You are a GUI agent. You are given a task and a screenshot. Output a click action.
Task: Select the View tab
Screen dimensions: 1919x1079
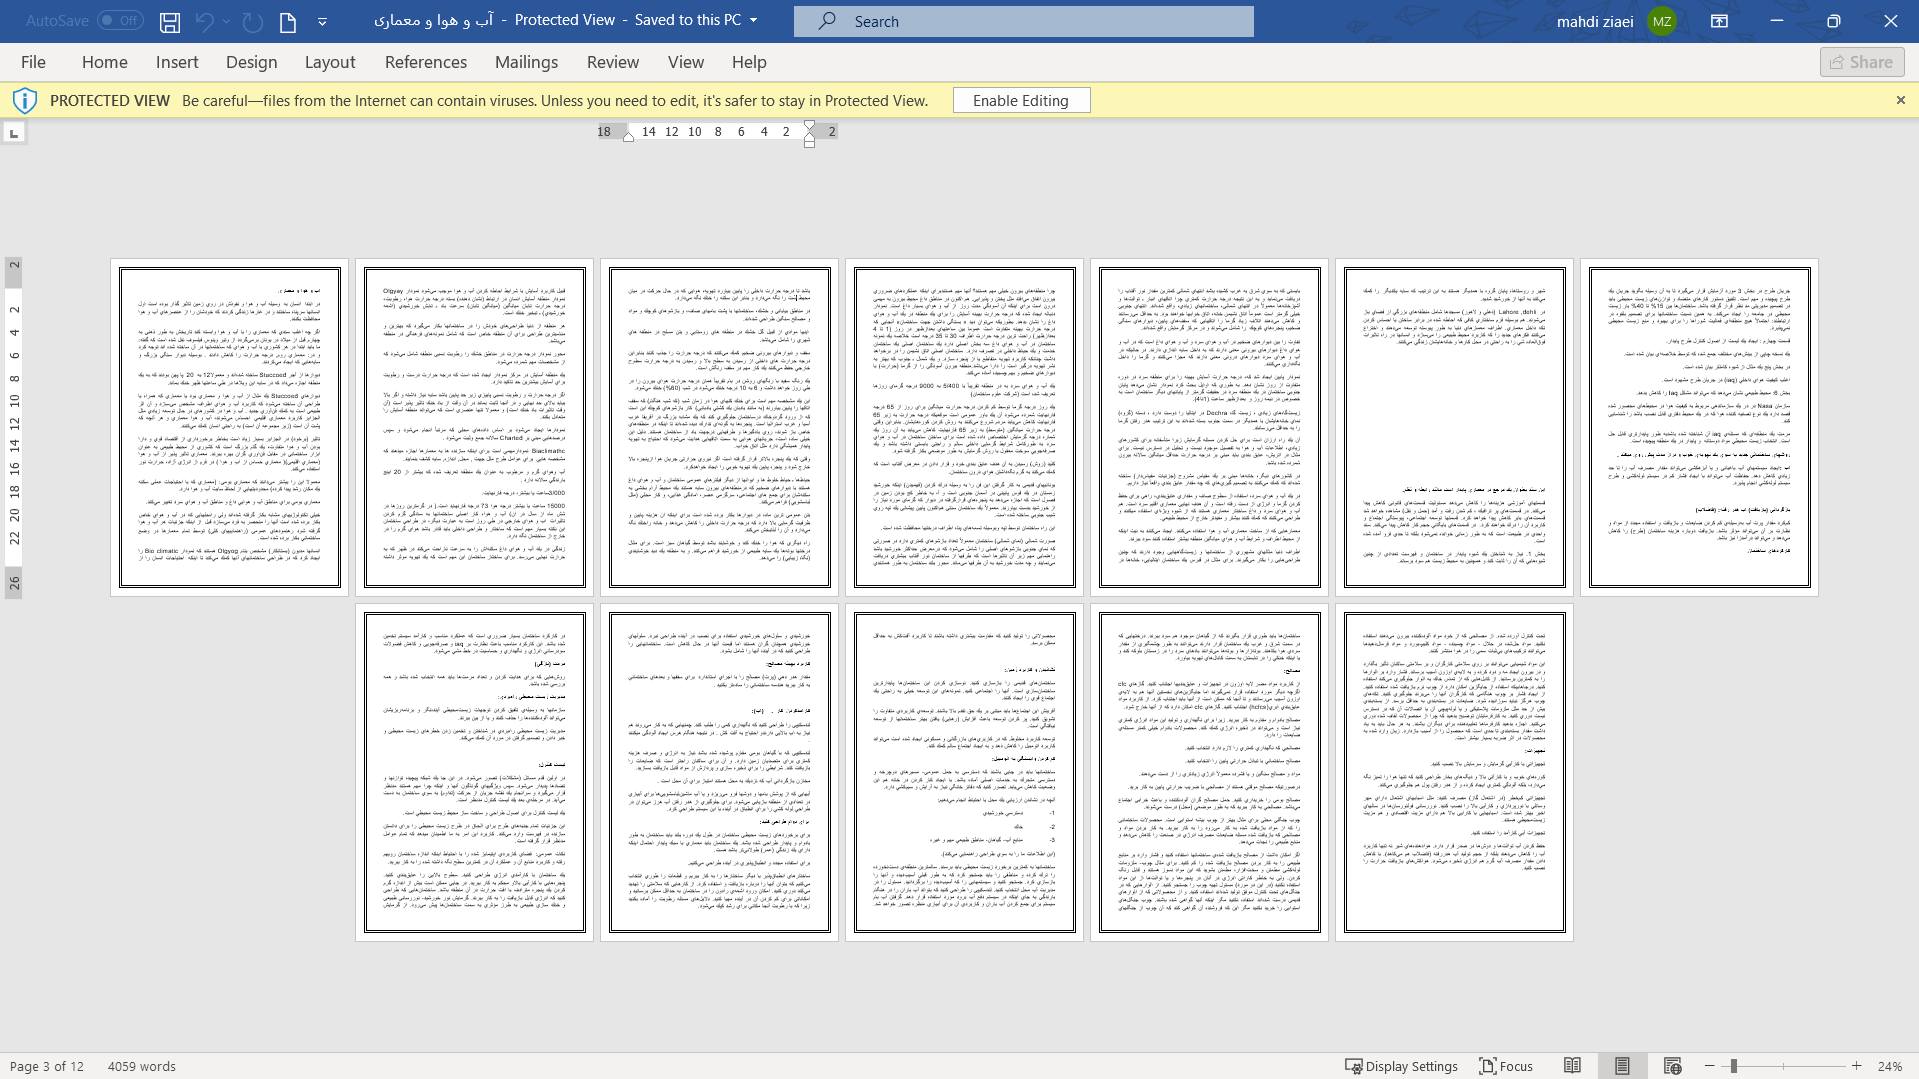coord(686,62)
